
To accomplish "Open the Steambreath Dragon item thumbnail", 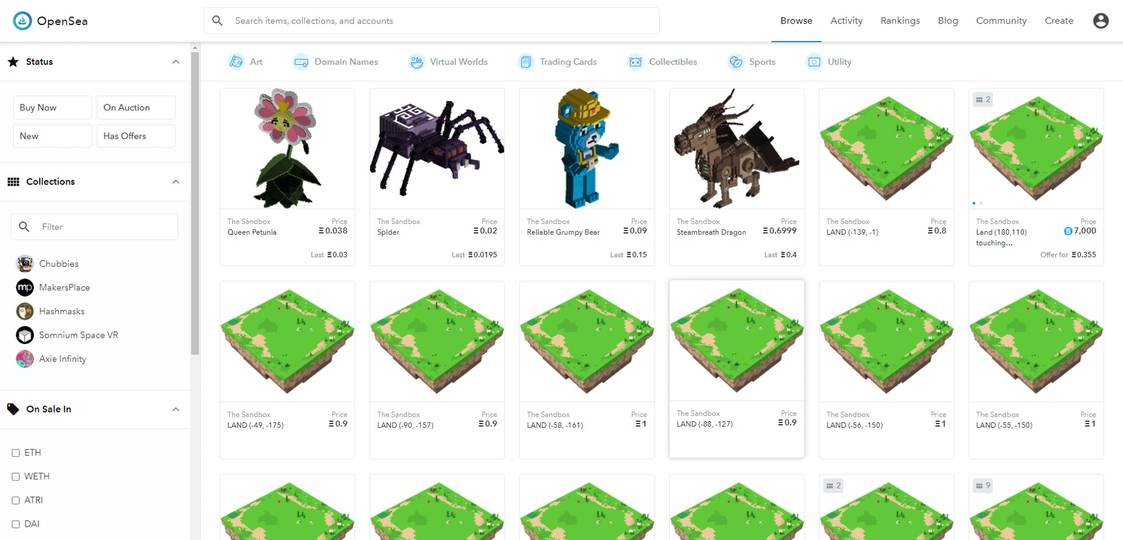I will (x=736, y=149).
